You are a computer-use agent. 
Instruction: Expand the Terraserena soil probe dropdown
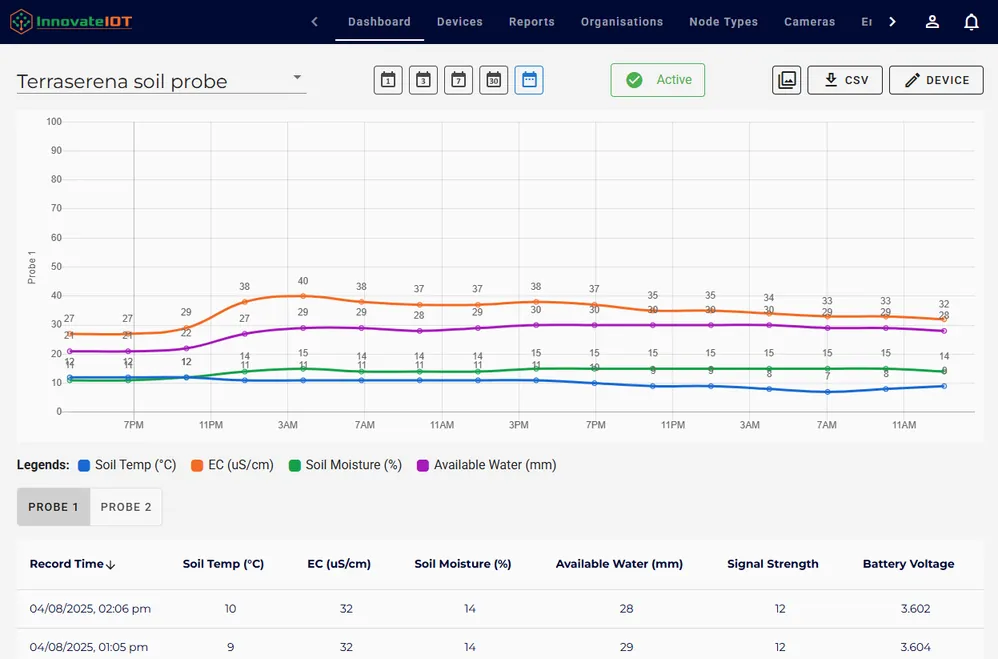(162, 81)
